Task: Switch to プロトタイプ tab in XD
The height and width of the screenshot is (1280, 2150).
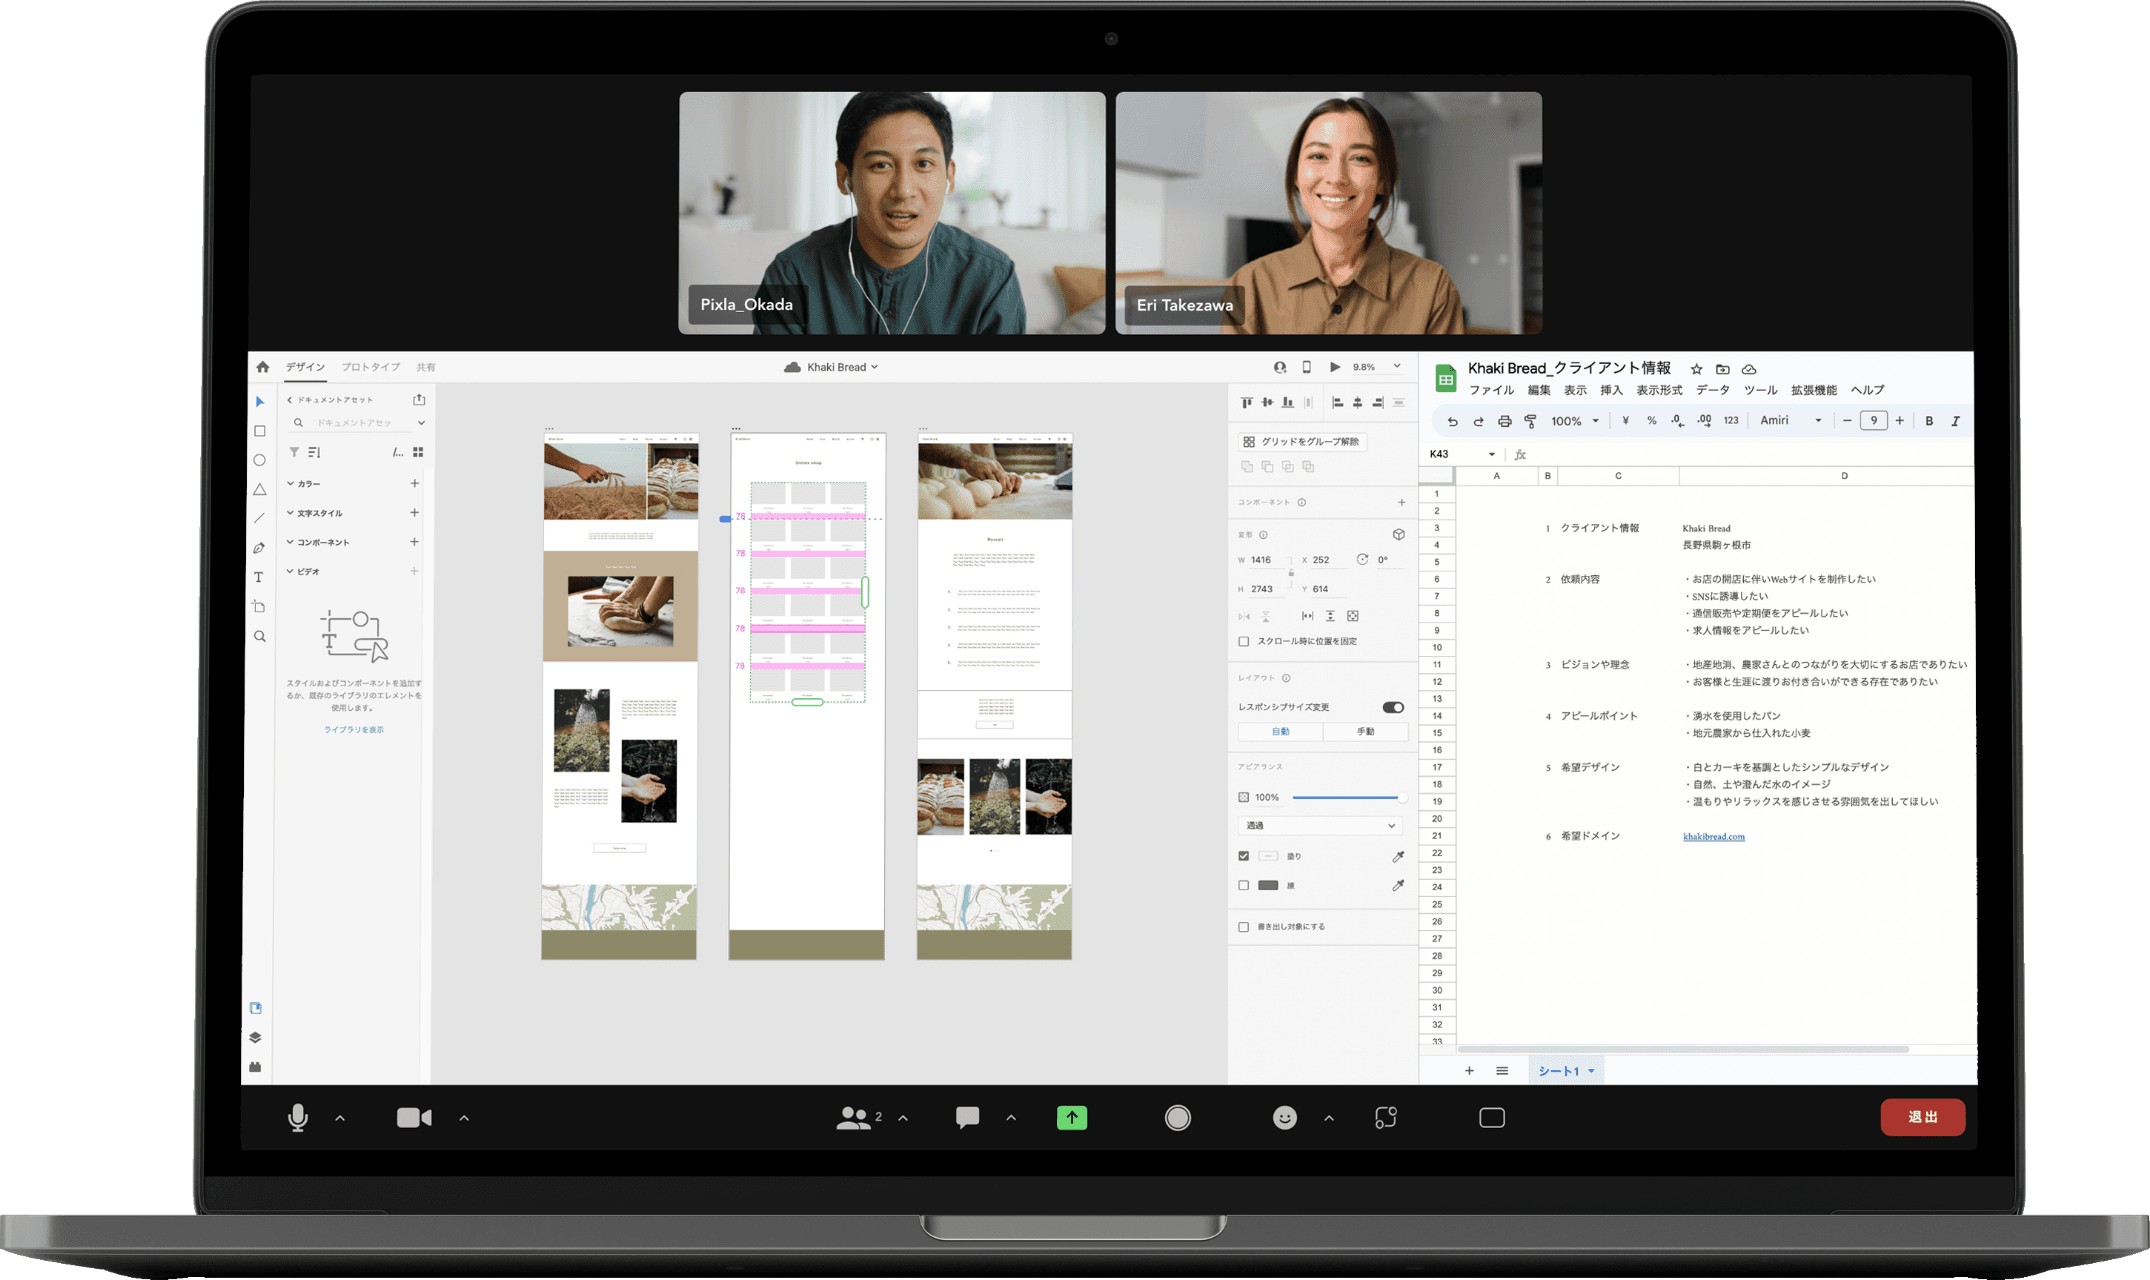Action: pyautogui.click(x=371, y=367)
